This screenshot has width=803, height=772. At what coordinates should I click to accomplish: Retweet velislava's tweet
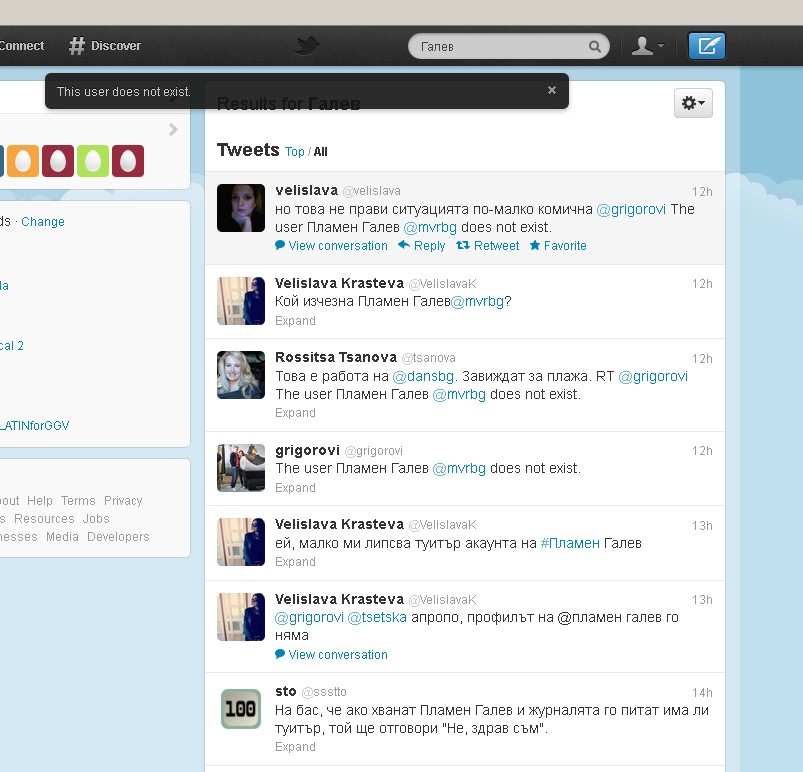(x=487, y=245)
